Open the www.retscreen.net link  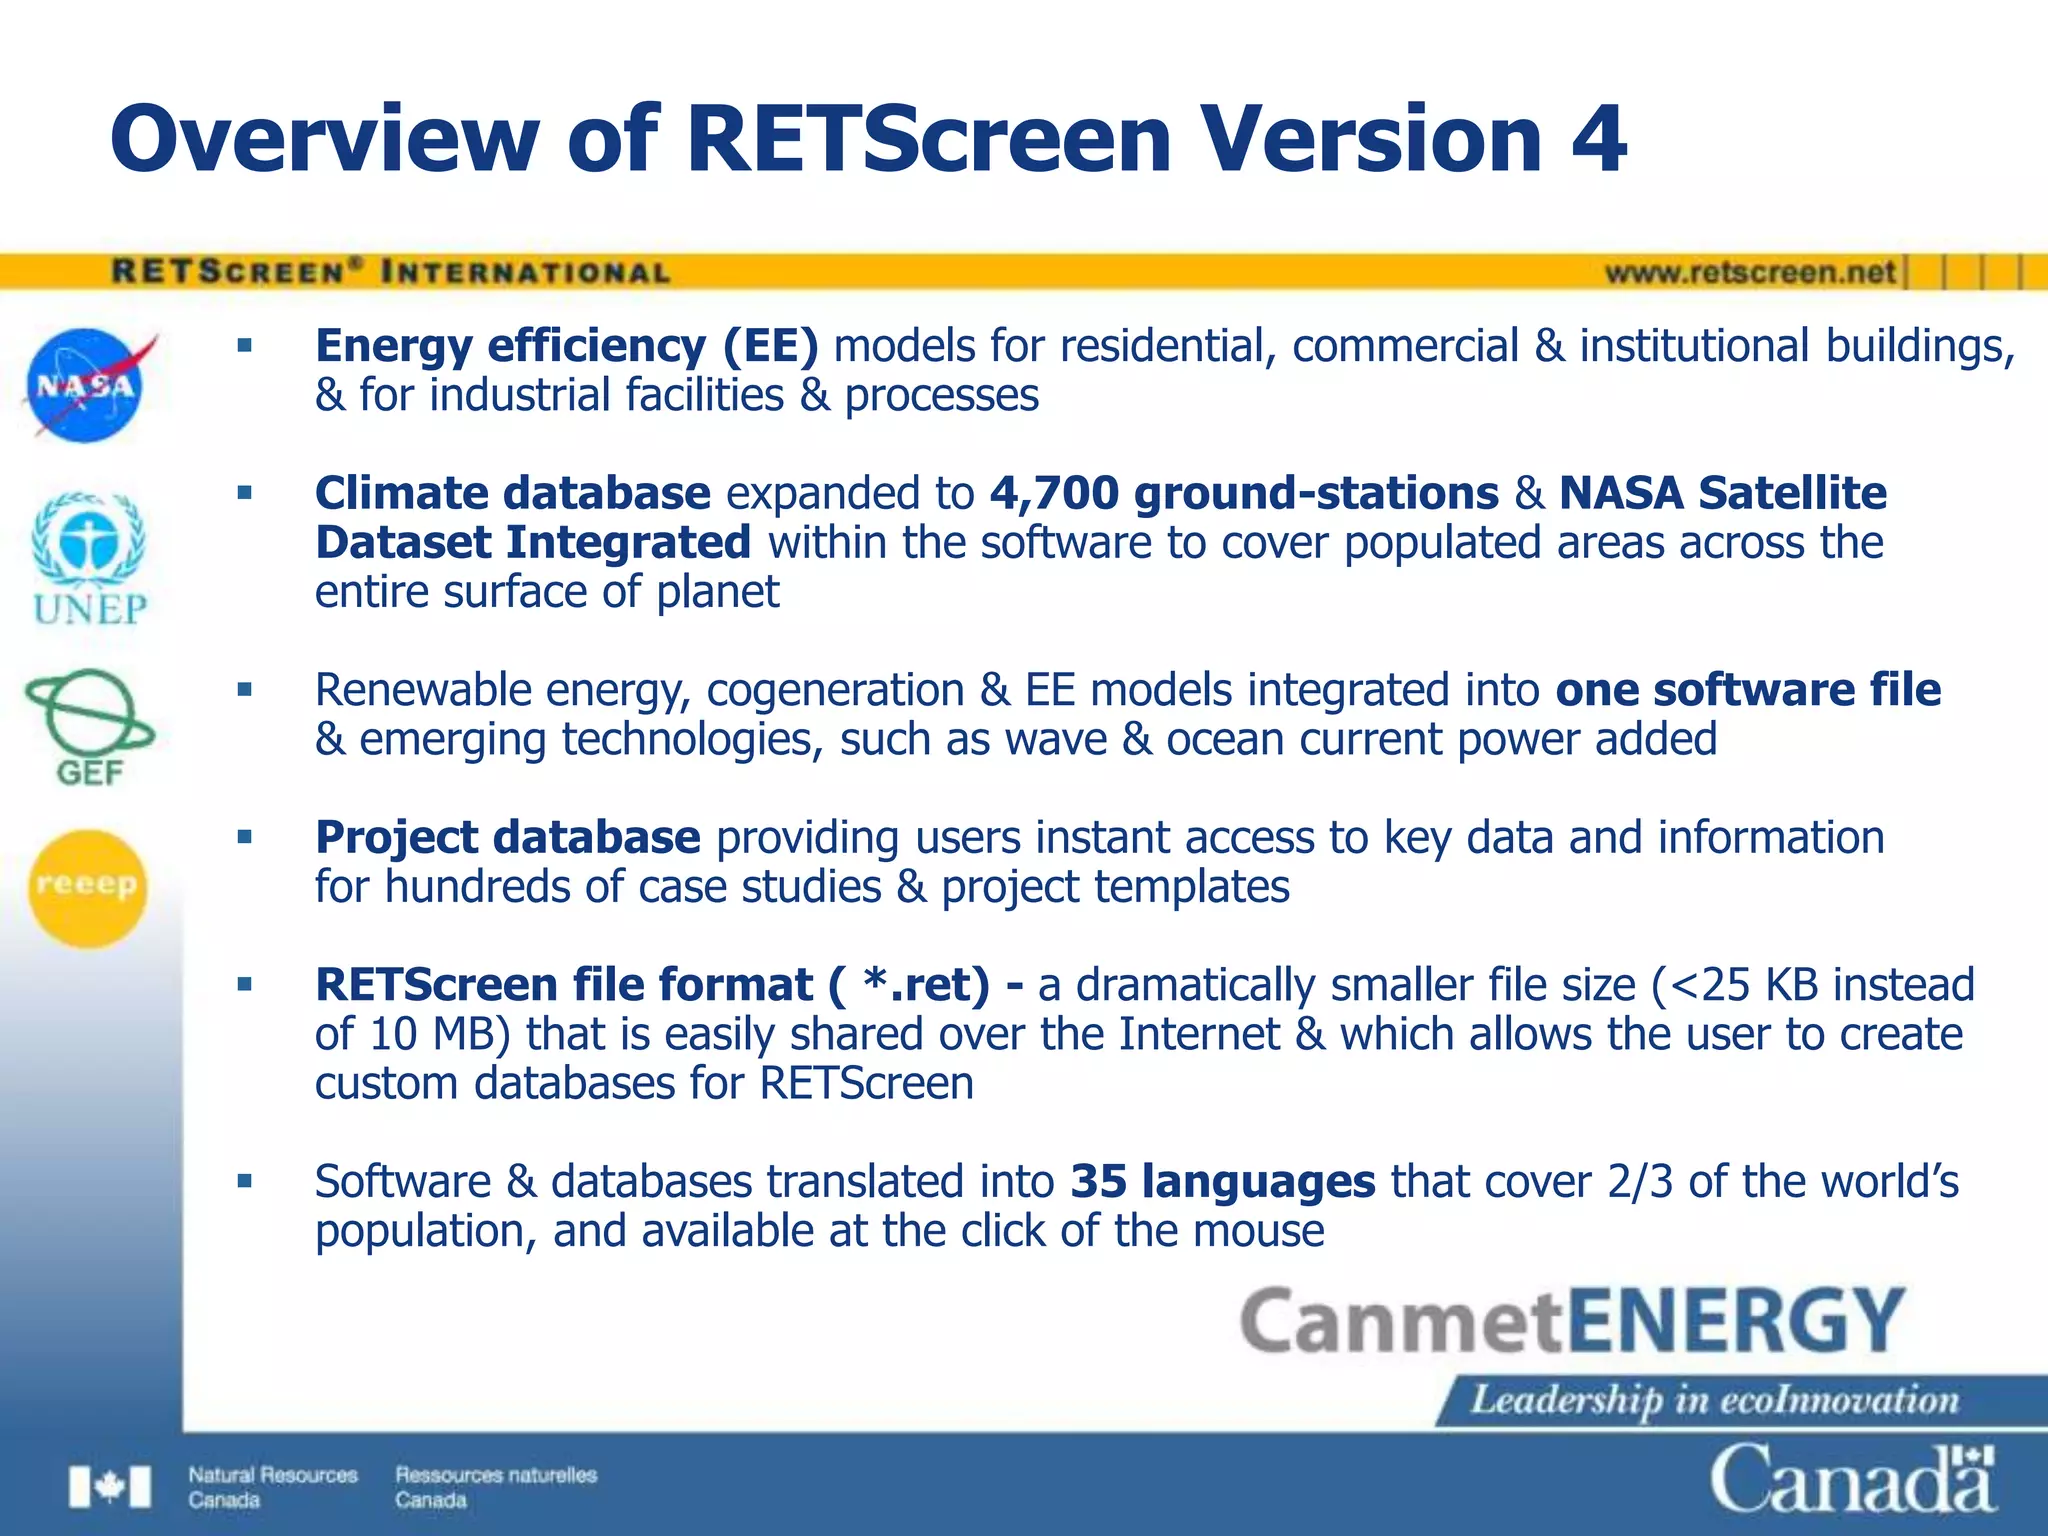point(1750,272)
